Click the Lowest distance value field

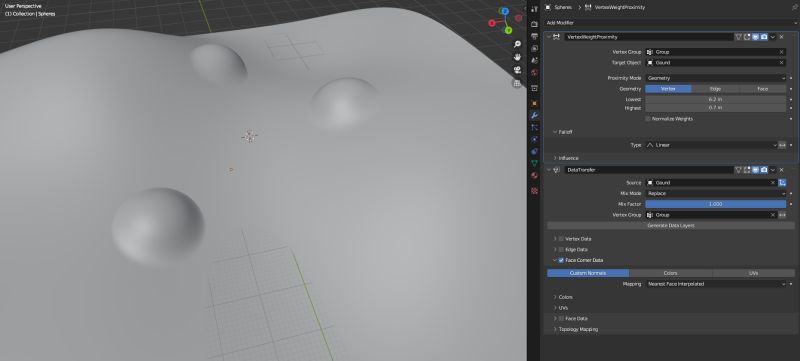coord(716,99)
